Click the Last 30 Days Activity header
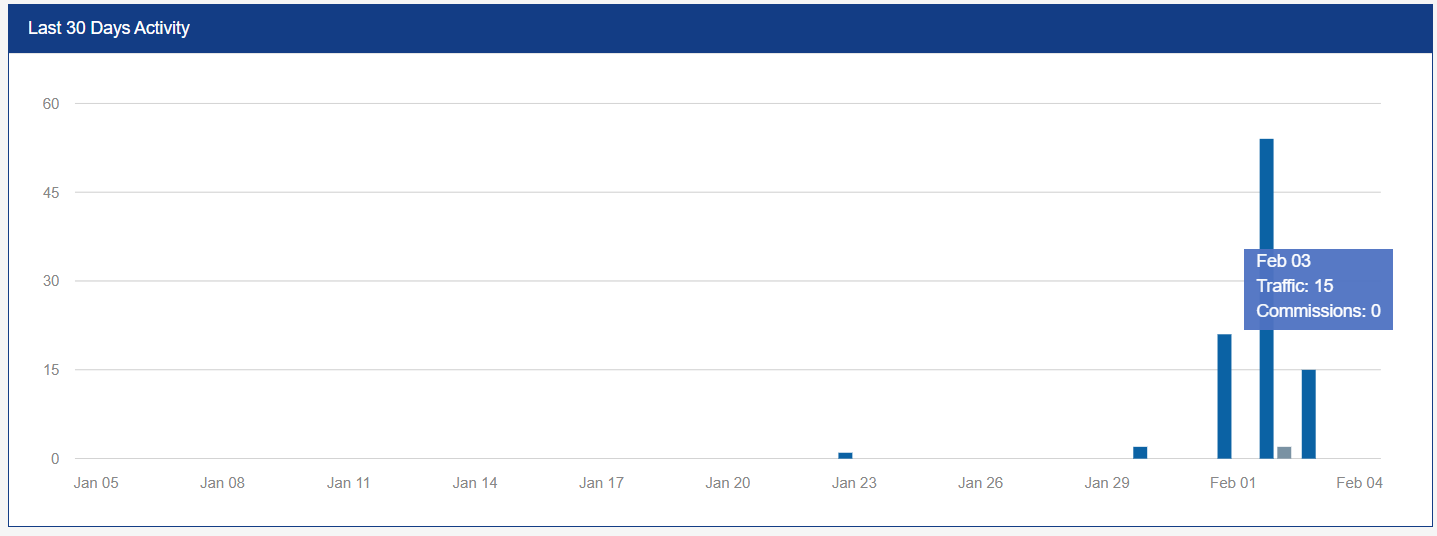The image size is (1437, 536). click(108, 28)
